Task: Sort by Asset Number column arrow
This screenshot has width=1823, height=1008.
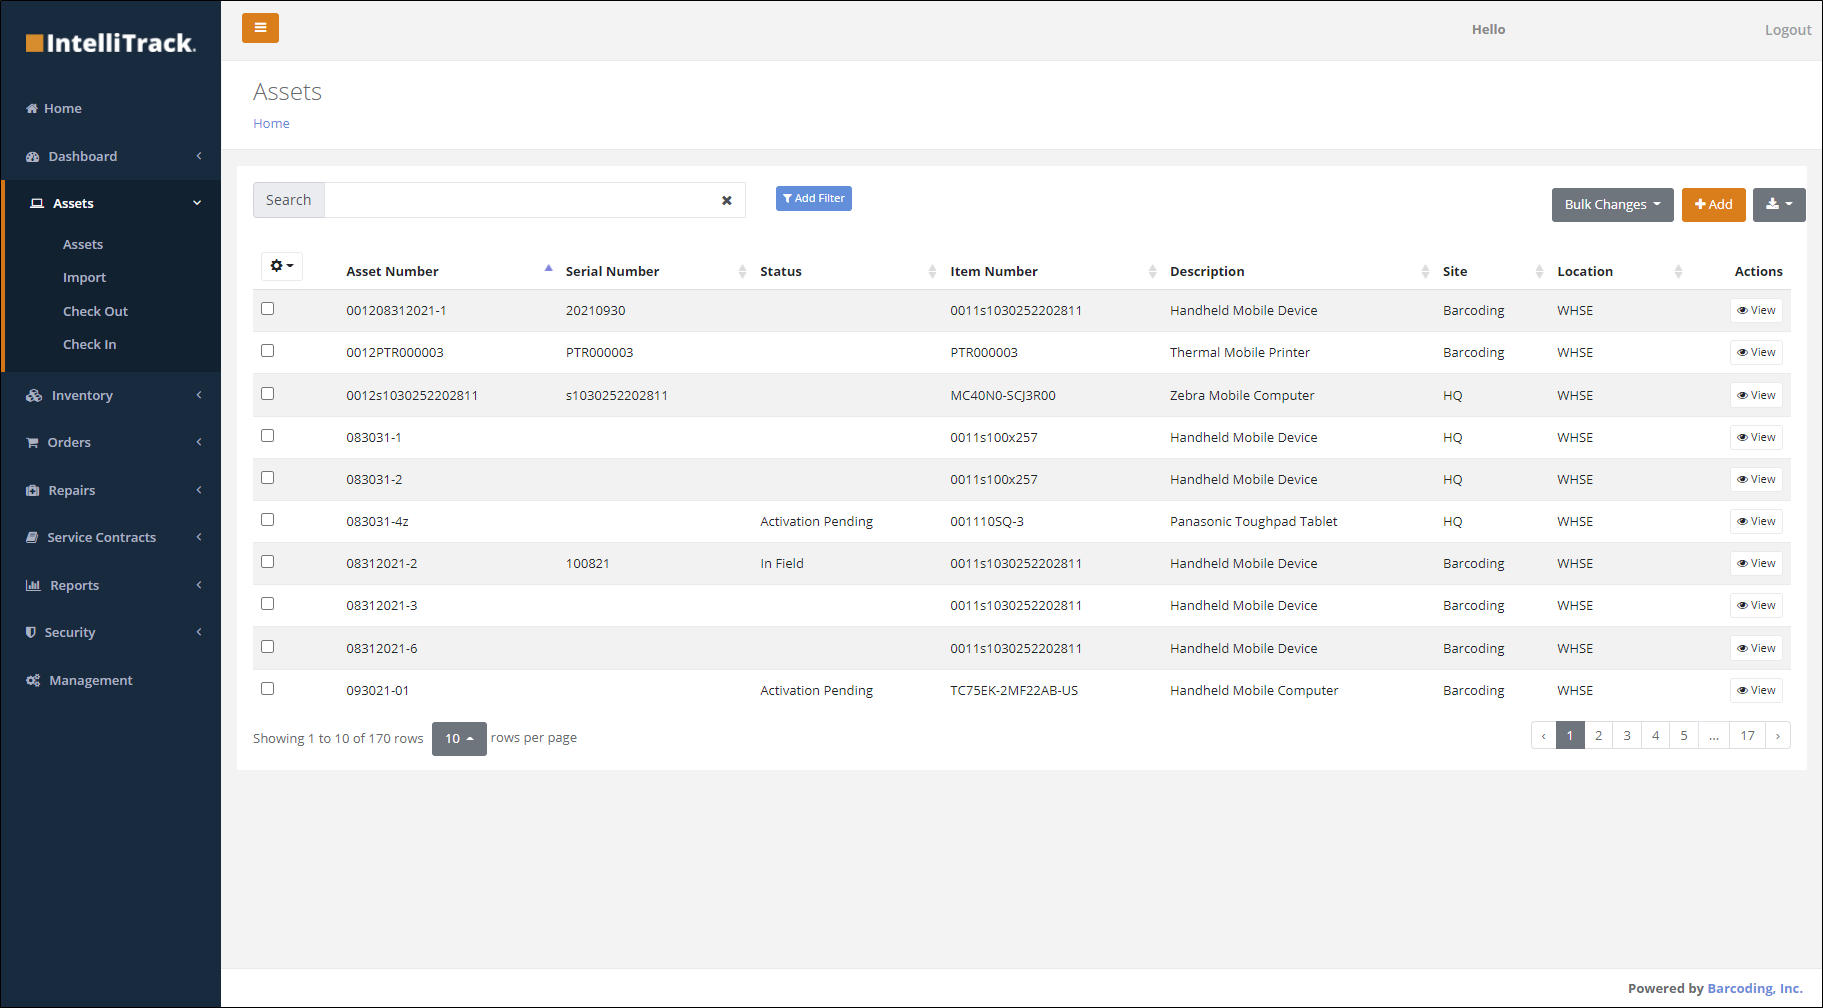Action: pos(548,269)
